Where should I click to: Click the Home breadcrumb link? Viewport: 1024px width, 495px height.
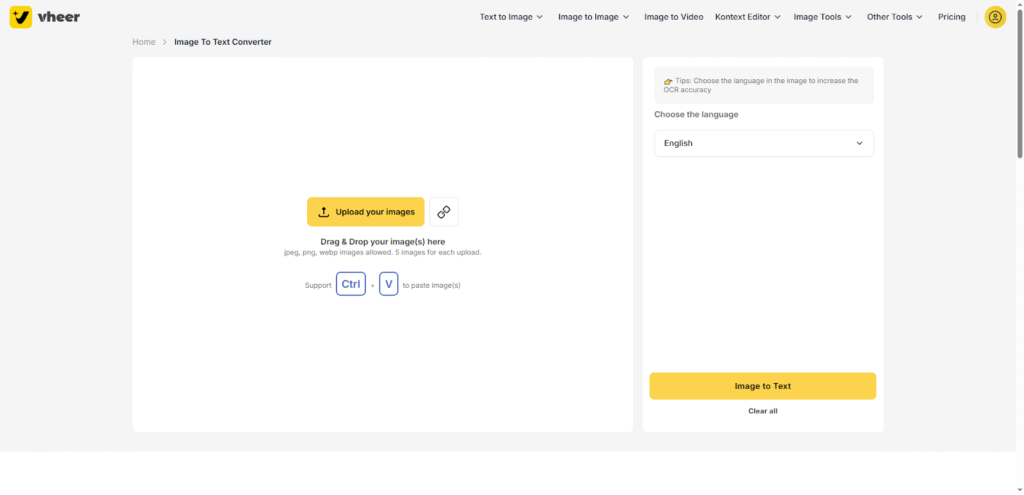click(x=144, y=42)
